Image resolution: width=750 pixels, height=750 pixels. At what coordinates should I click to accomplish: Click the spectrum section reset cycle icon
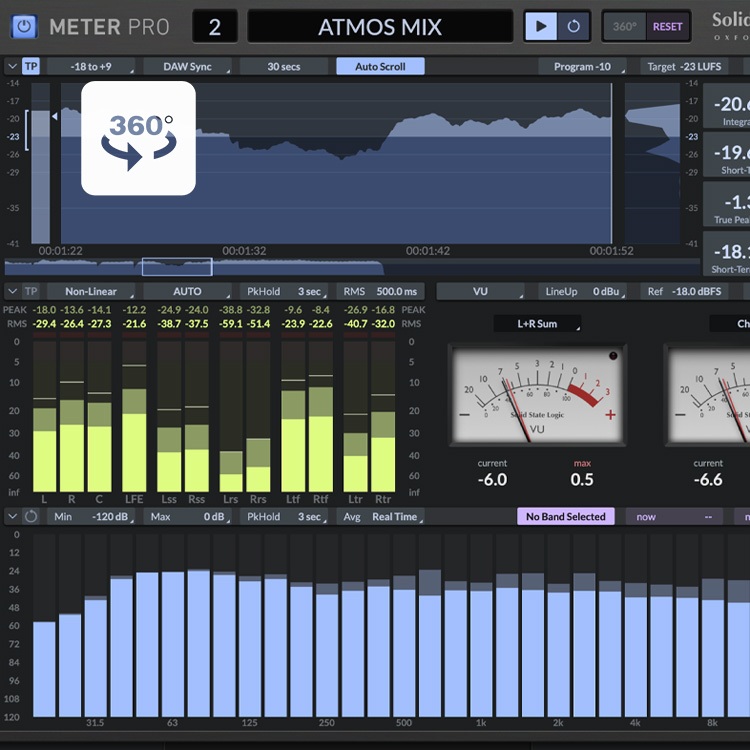(x=32, y=517)
